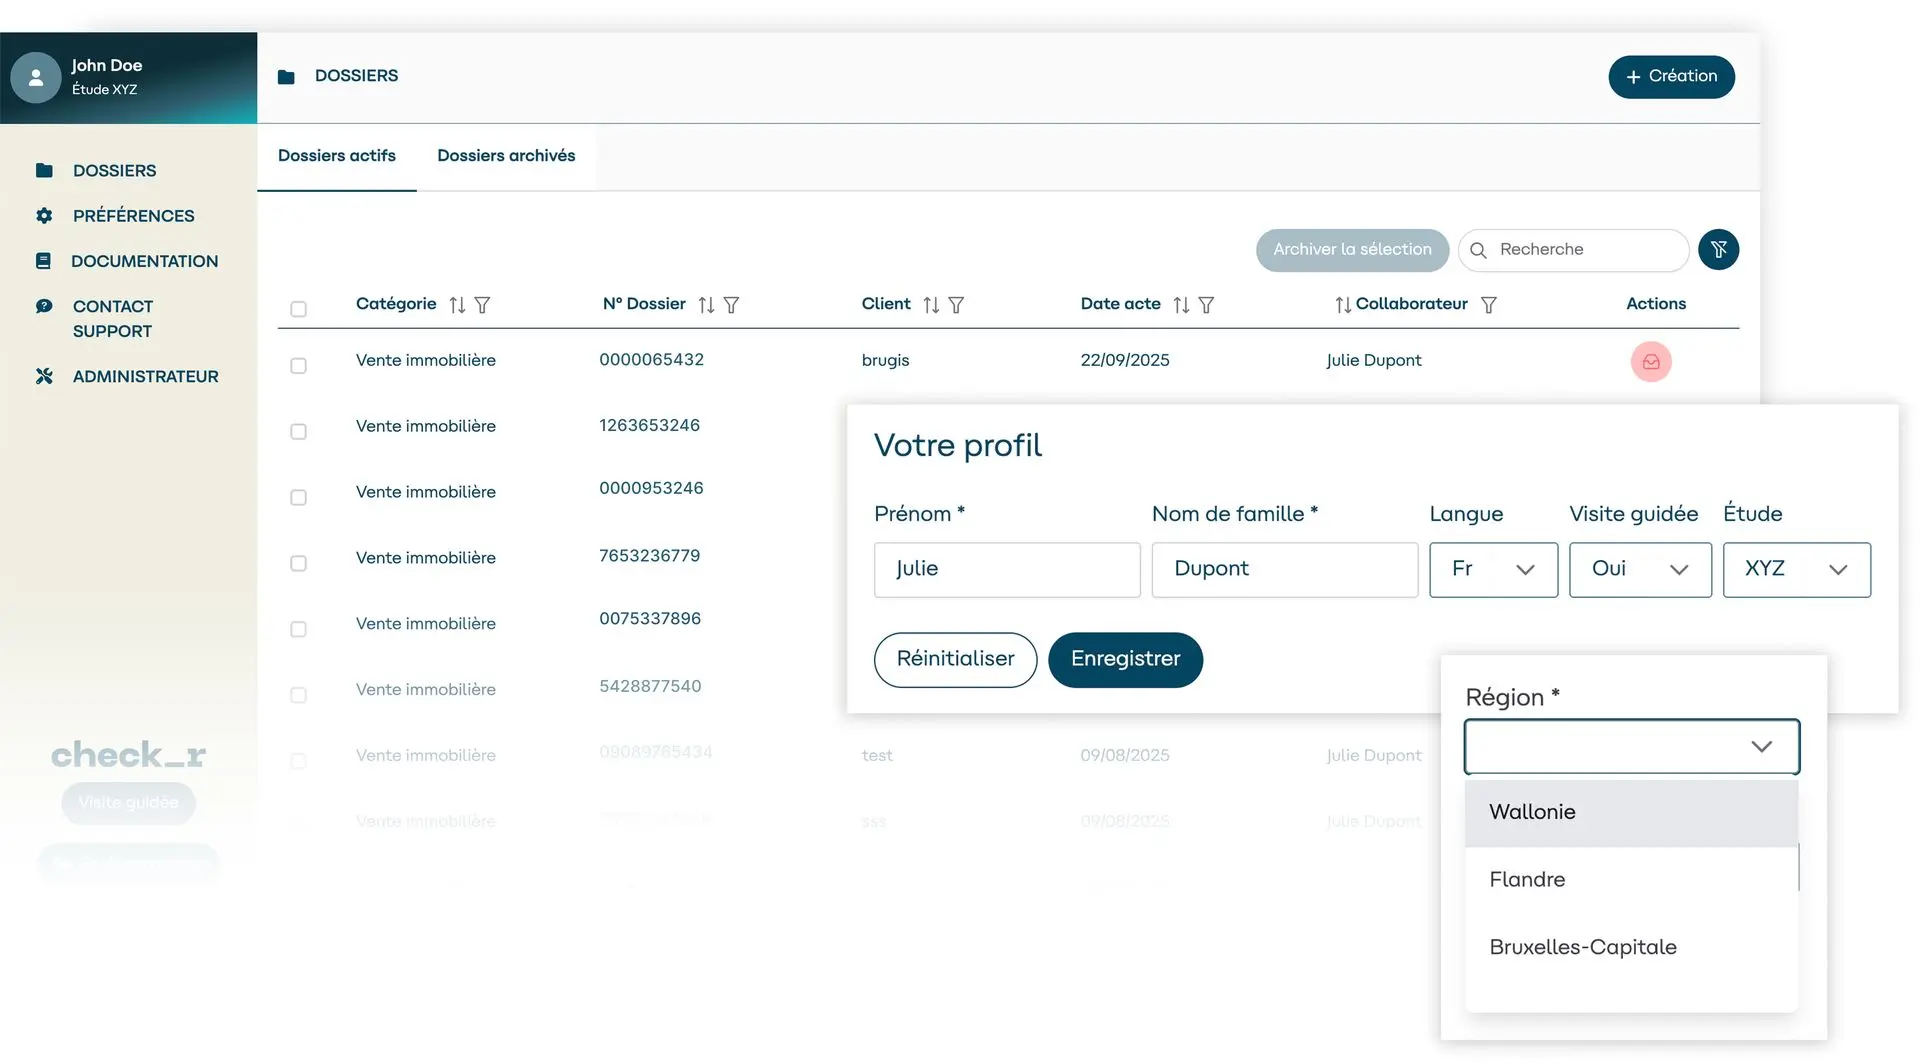The width and height of the screenshot is (1920, 1063).
Task: Select the Dossiers actifs tab
Action: [x=337, y=156]
